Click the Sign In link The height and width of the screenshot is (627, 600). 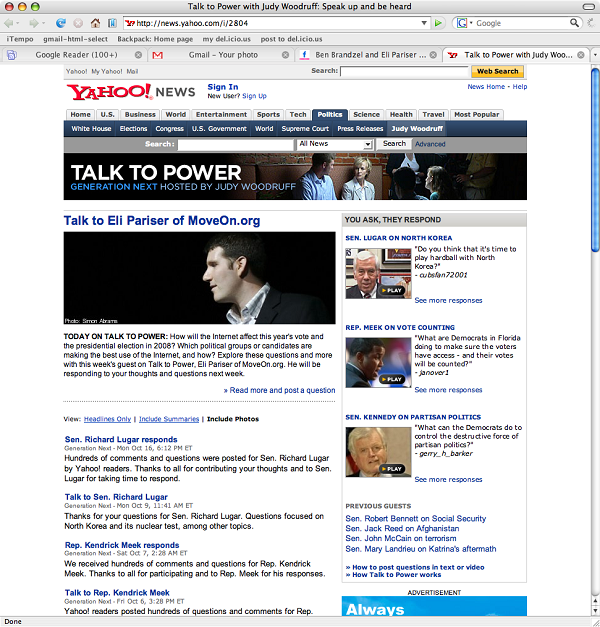[223, 87]
